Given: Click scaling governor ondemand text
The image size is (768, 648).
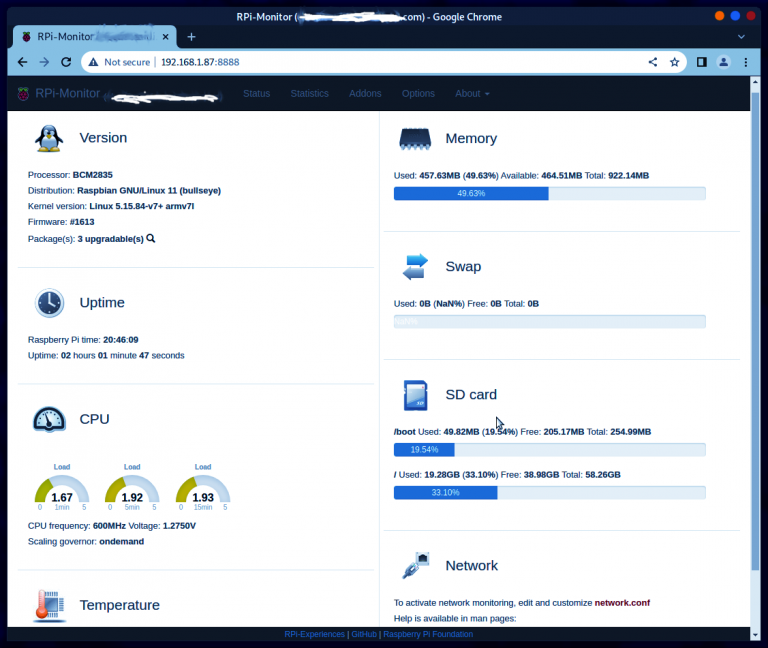Looking at the screenshot, I should click(121, 542).
